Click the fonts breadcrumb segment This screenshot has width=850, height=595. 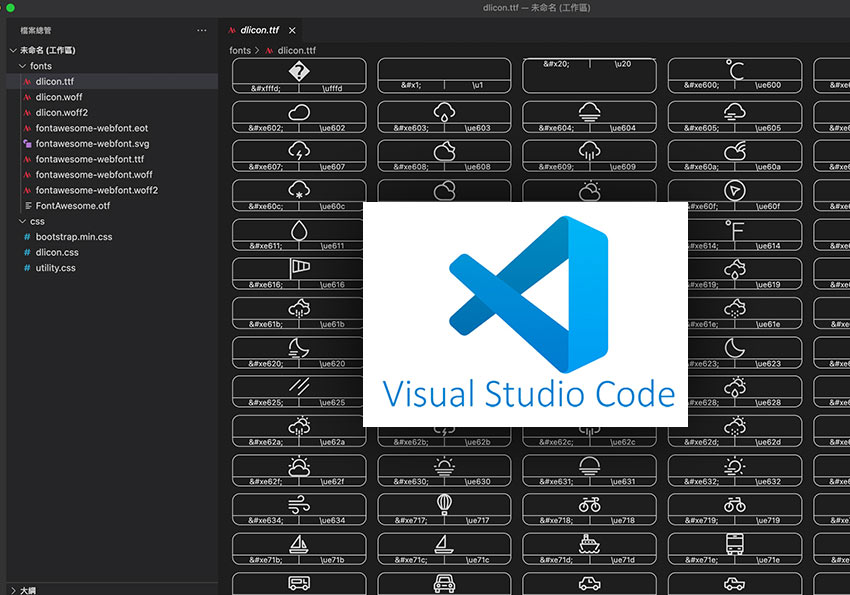tap(240, 50)
